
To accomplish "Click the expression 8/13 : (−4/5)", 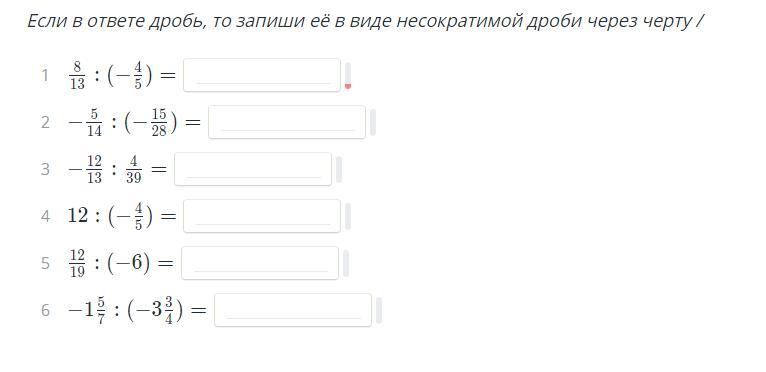I will [122, 75].
